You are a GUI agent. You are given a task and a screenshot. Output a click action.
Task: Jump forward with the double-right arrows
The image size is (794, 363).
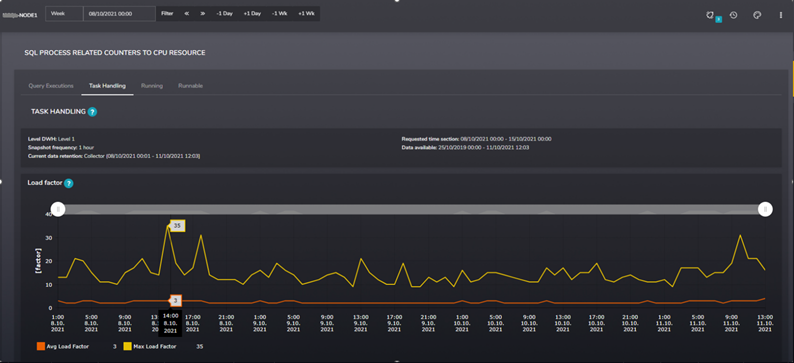203,14
